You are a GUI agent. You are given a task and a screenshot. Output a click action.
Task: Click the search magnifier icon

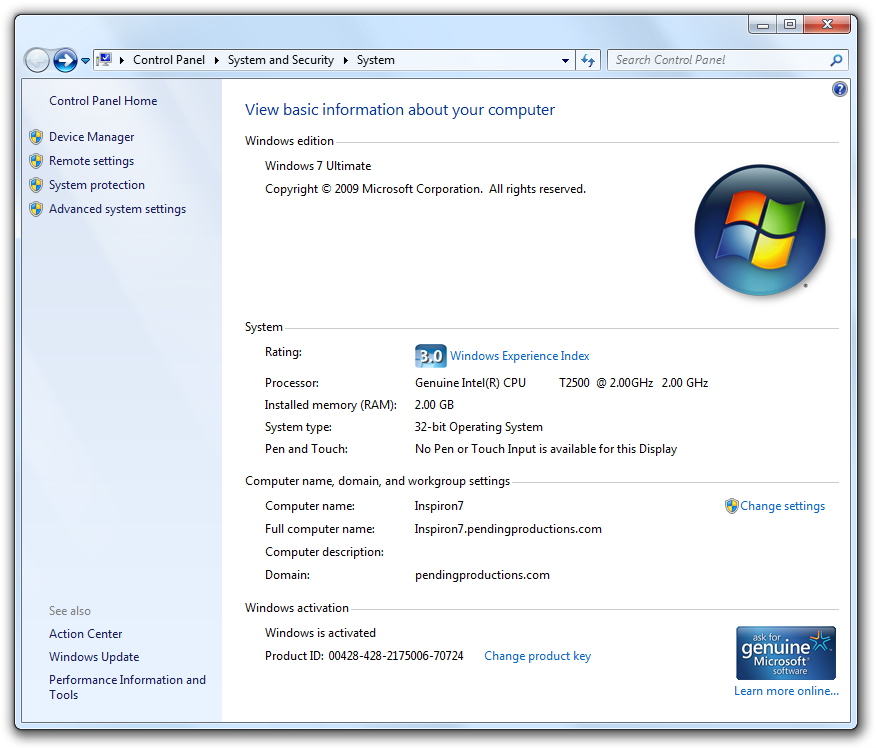(x=836, y=60)
